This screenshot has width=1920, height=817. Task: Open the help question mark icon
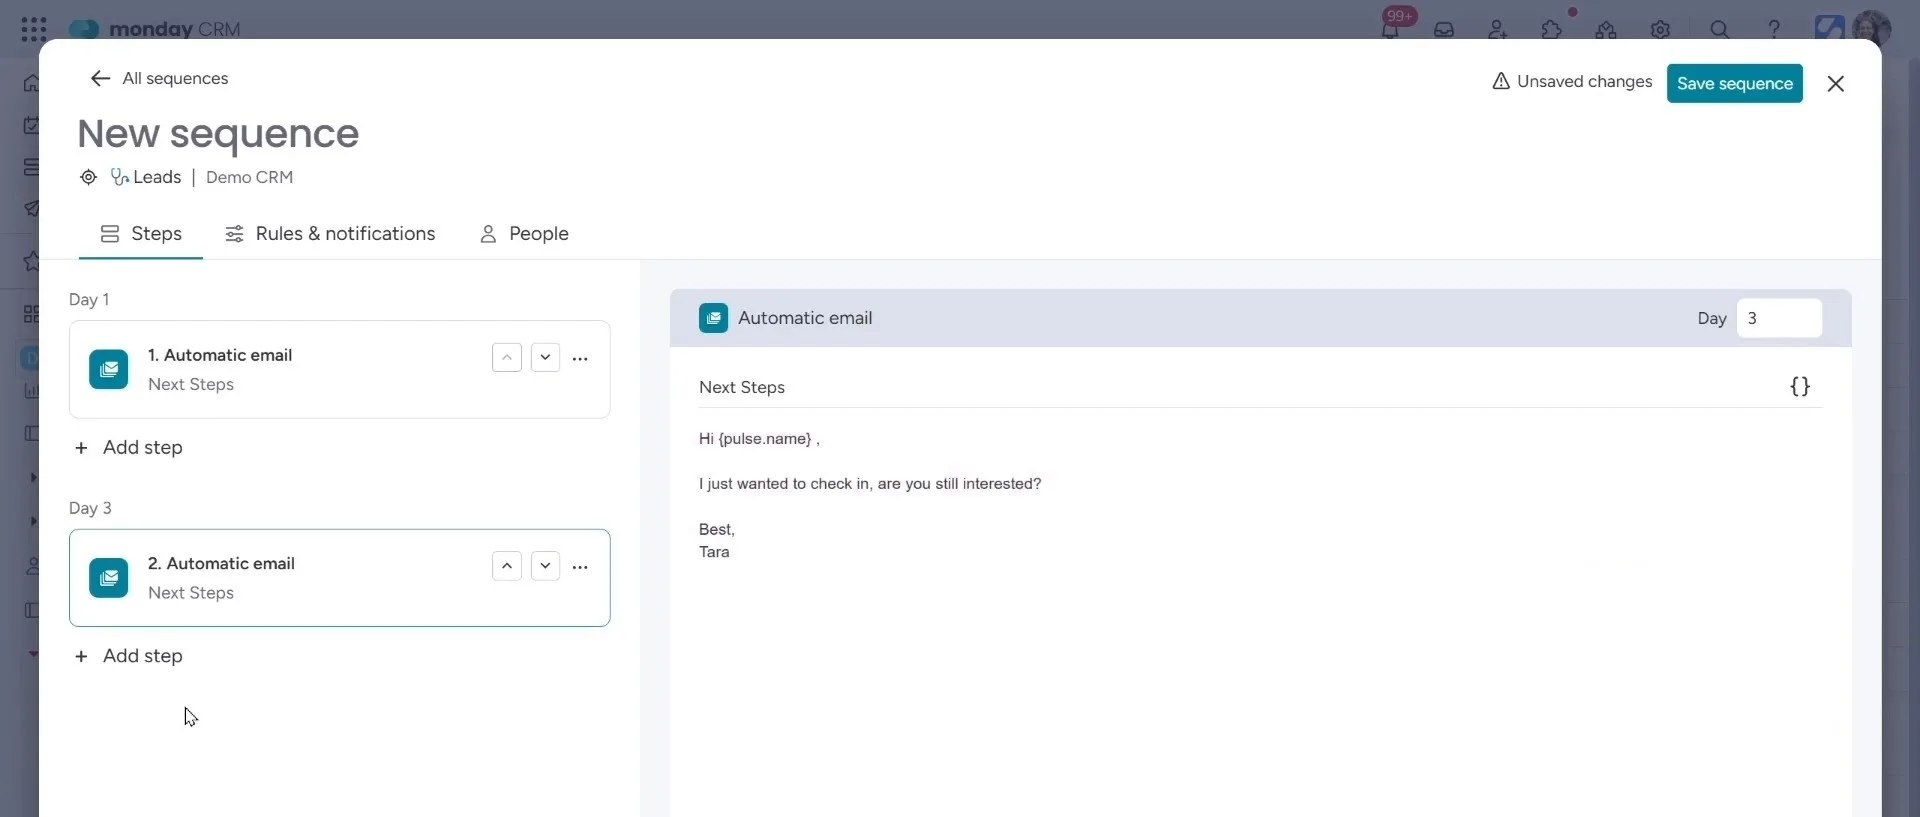click(1773, 30)
